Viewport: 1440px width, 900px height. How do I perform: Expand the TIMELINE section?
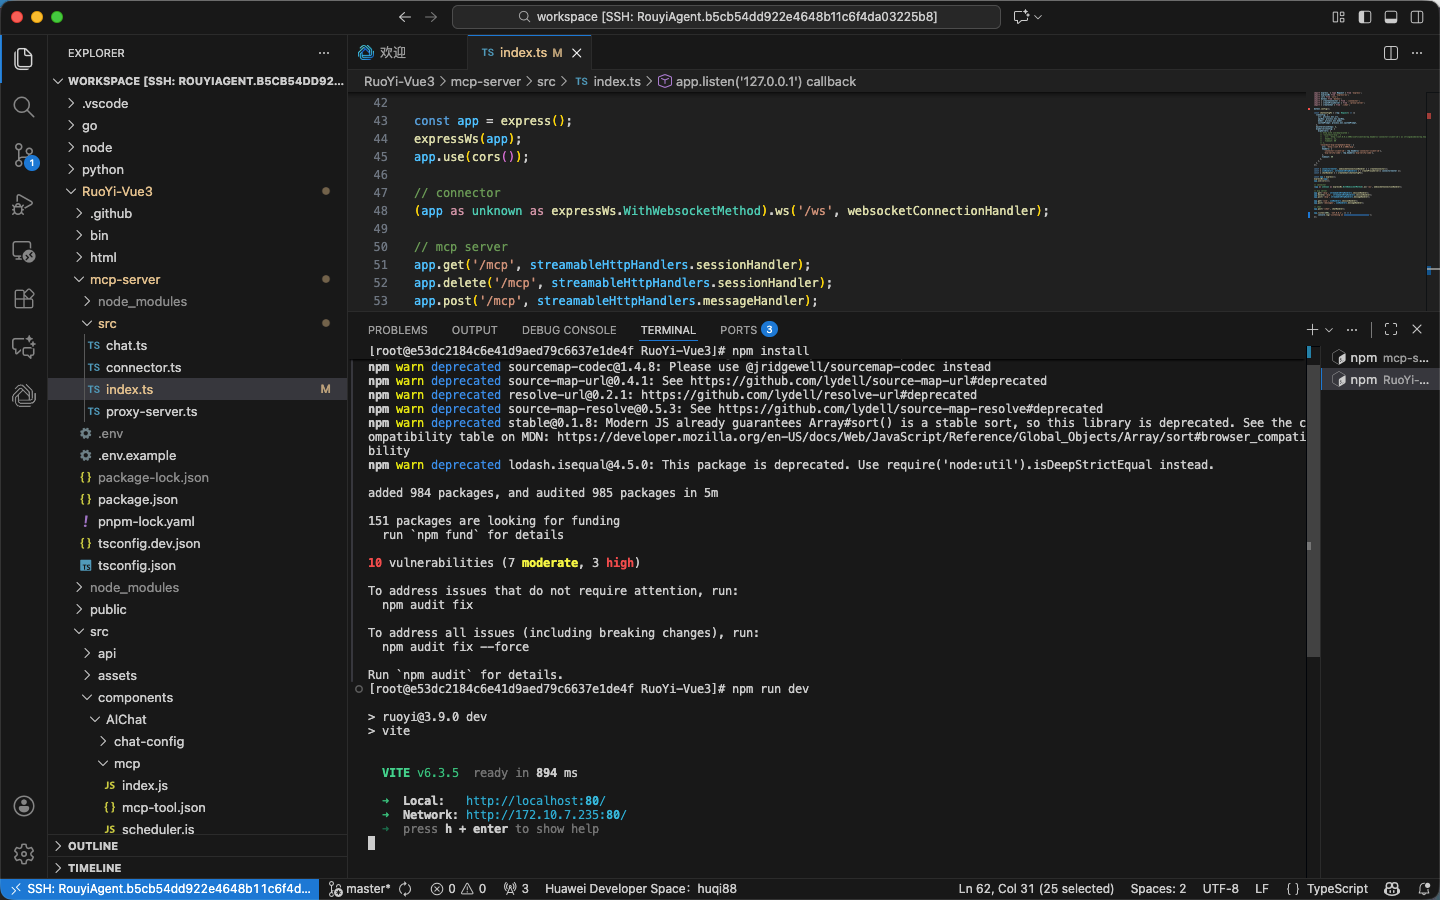[198, 868]
